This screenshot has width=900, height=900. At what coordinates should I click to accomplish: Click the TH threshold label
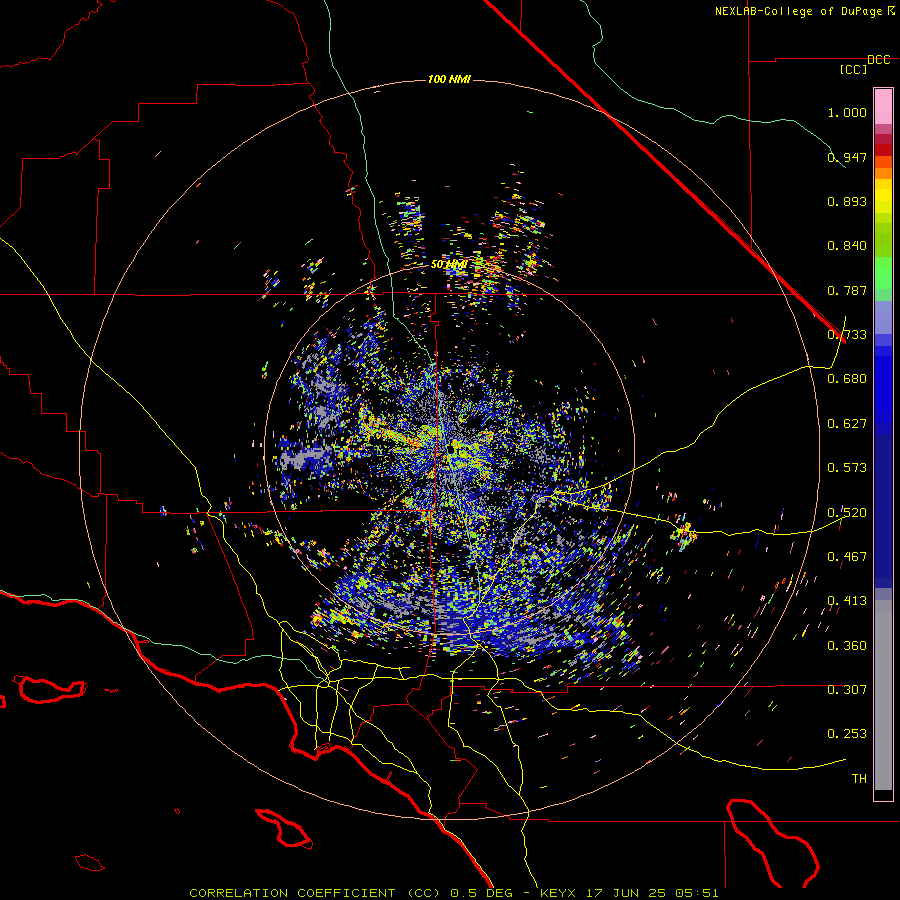tap(859, 779)
